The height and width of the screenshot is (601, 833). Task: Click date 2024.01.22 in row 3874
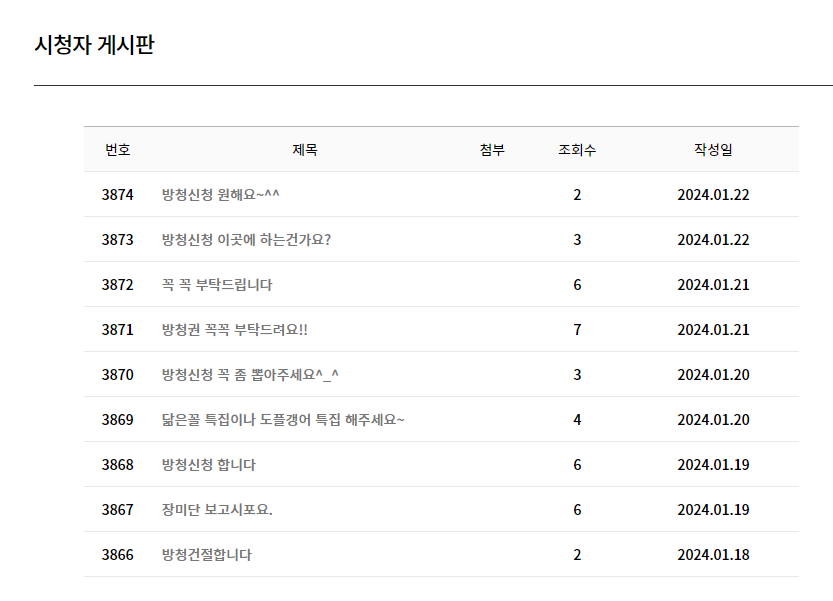[x=713, y=194]
